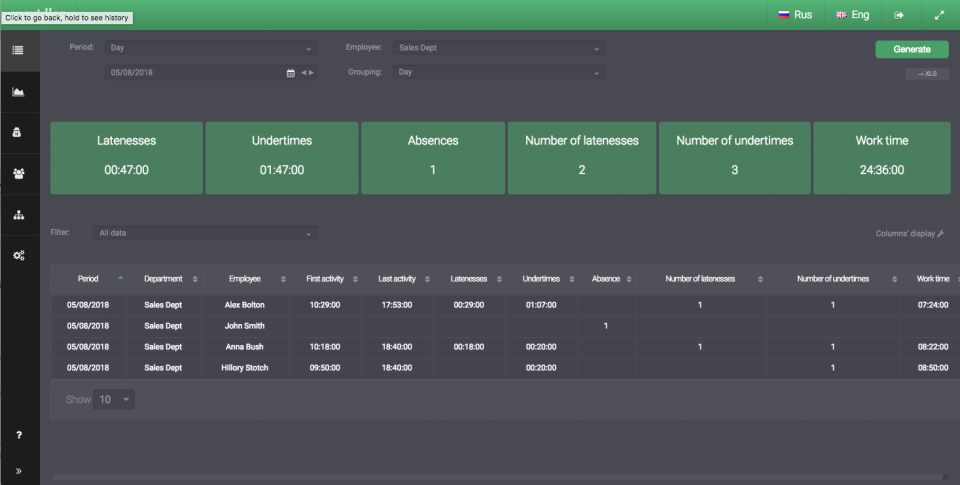Open the Employee dropdown showing Sales Dept
960x485 pixels.
pos(499,48)
